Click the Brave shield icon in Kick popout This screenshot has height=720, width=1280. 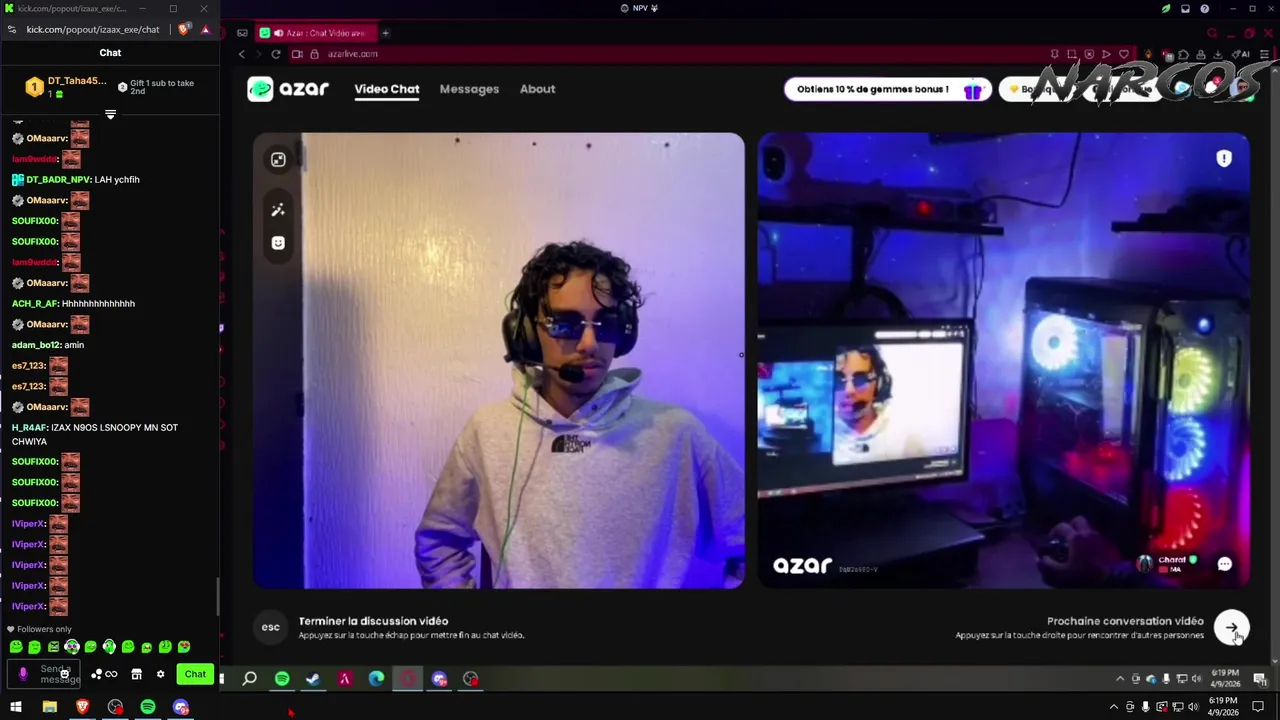(183, 30)
